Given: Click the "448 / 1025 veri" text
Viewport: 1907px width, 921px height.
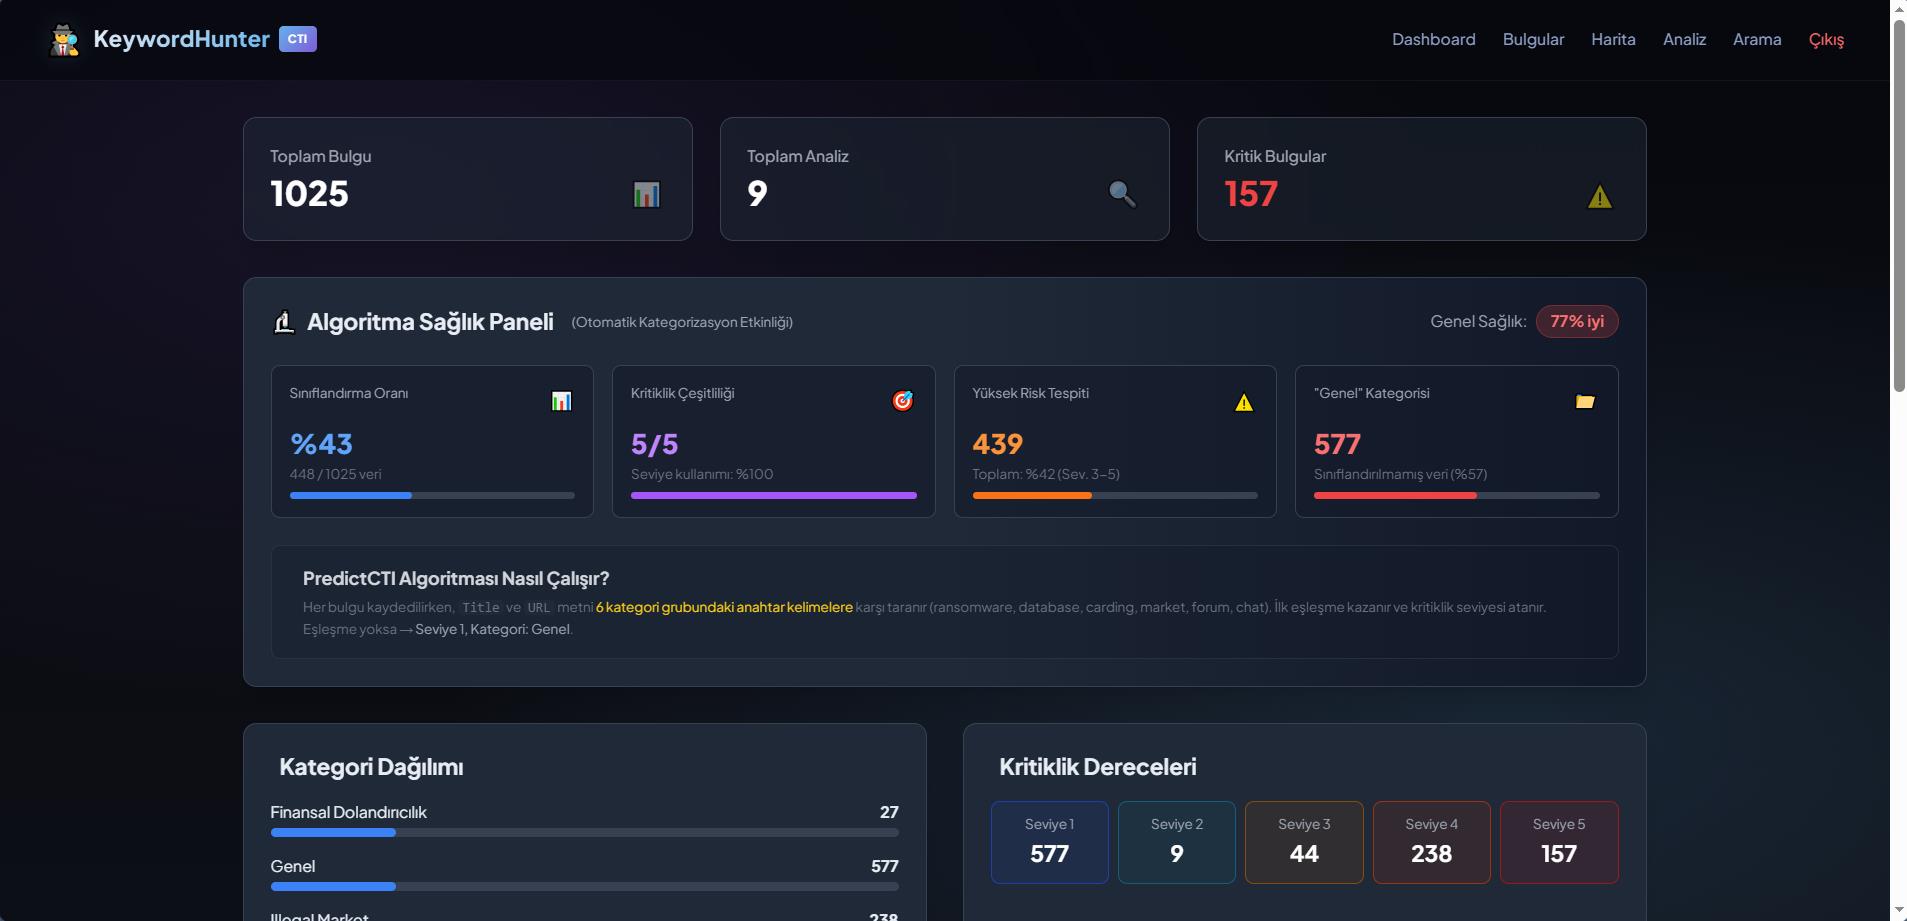Looking at the screenshot, I should 335,474.
